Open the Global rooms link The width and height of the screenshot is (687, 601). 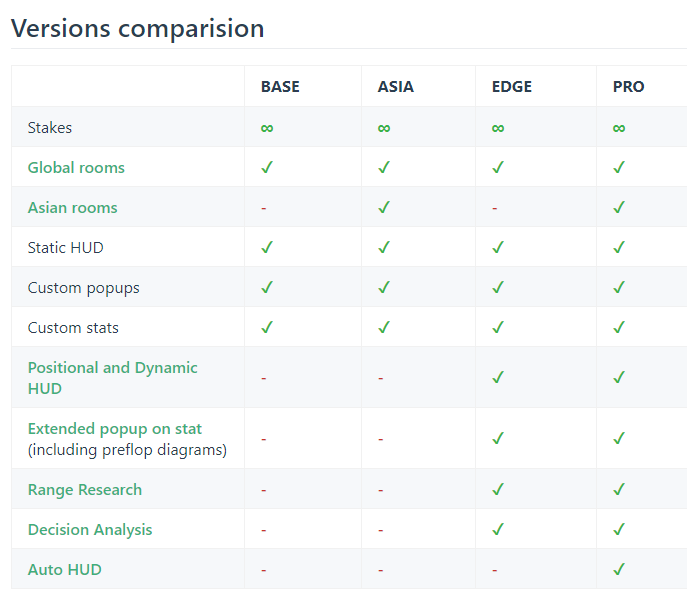(76, 168)
